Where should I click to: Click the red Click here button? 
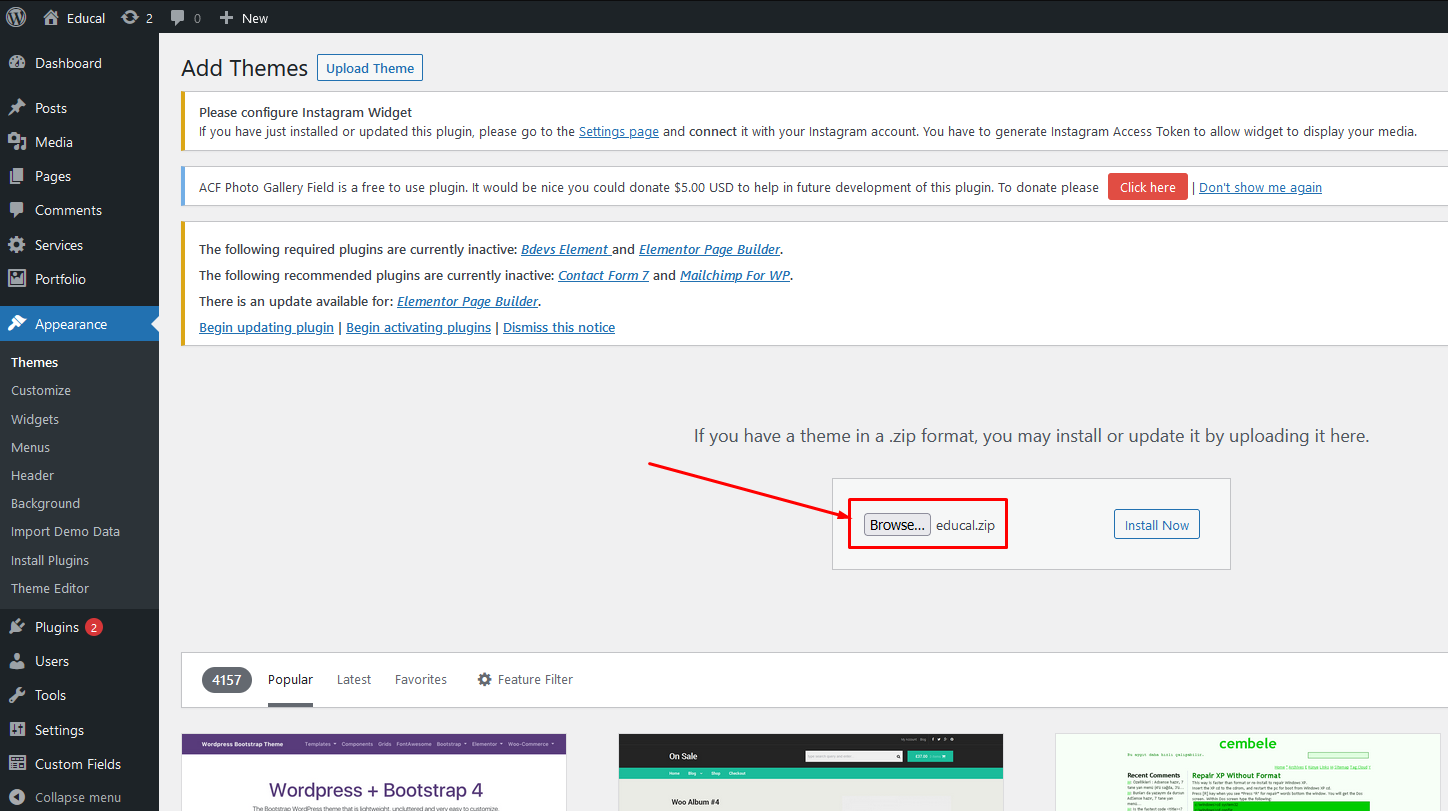(x=1148, y=187)
